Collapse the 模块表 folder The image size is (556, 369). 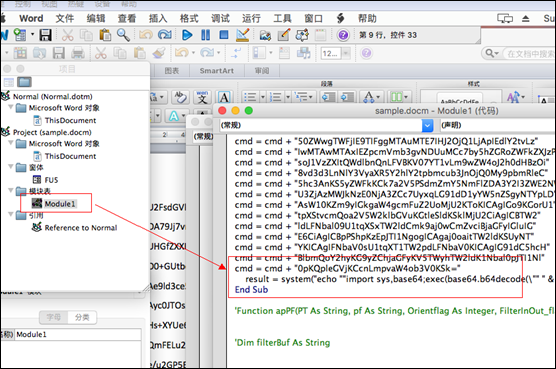[x=11, y=190]
